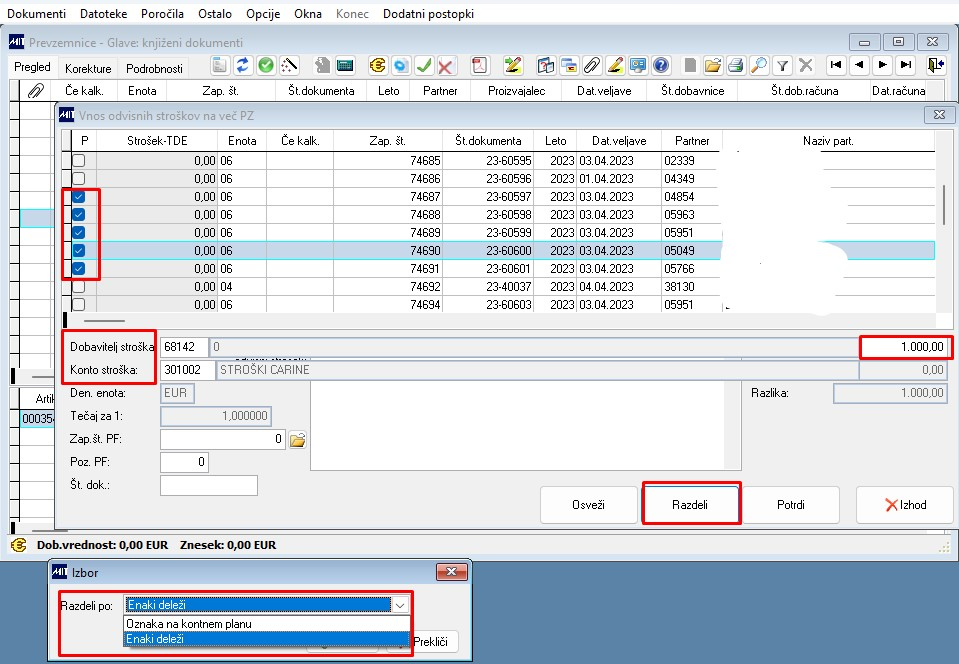Tick the checkbox for row 74692
Viewport: 959px width, 664px height.
tap(78, 287)
